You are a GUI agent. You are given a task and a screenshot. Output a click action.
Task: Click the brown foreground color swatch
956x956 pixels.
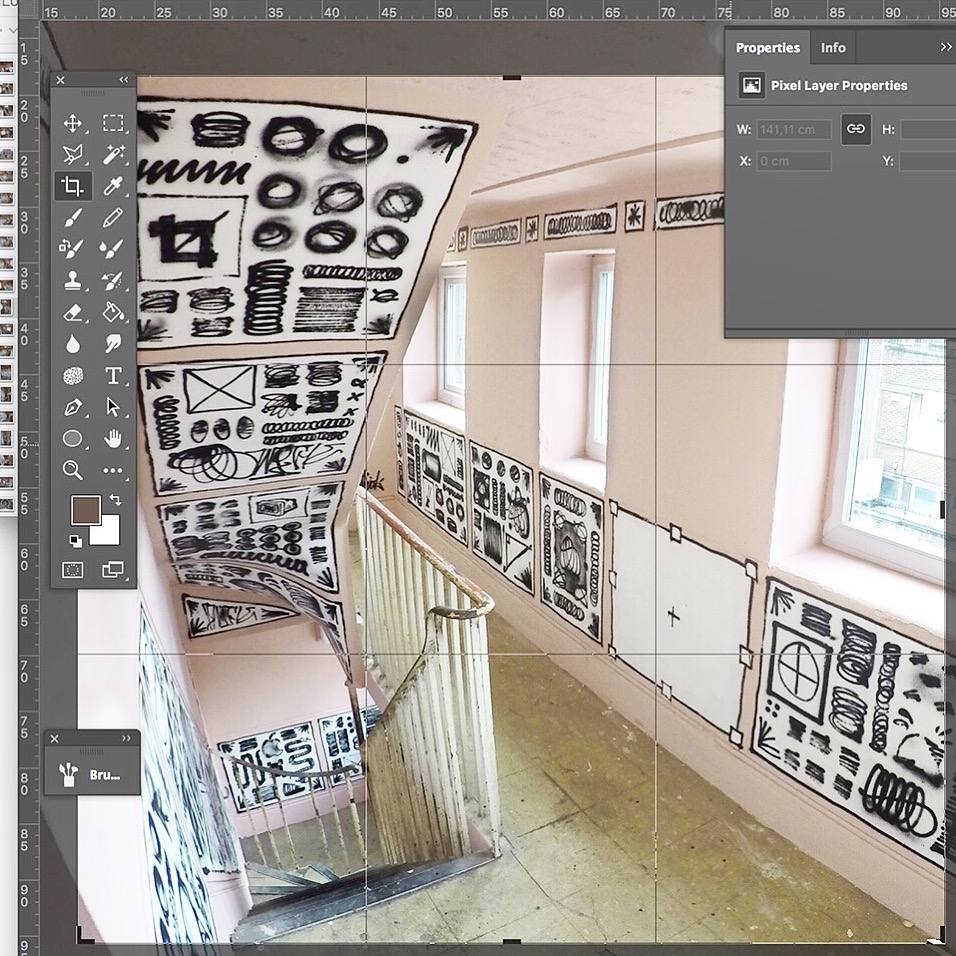click(85, 510)
